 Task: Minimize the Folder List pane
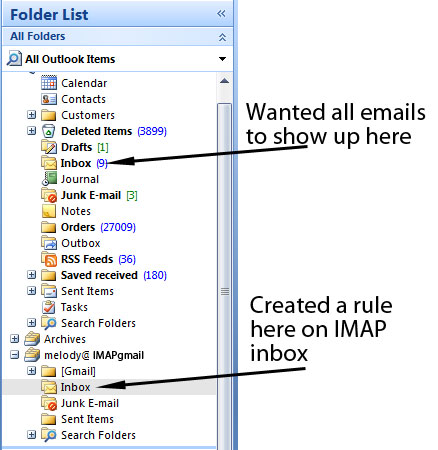pyautogui.click(x=221, y=14)
